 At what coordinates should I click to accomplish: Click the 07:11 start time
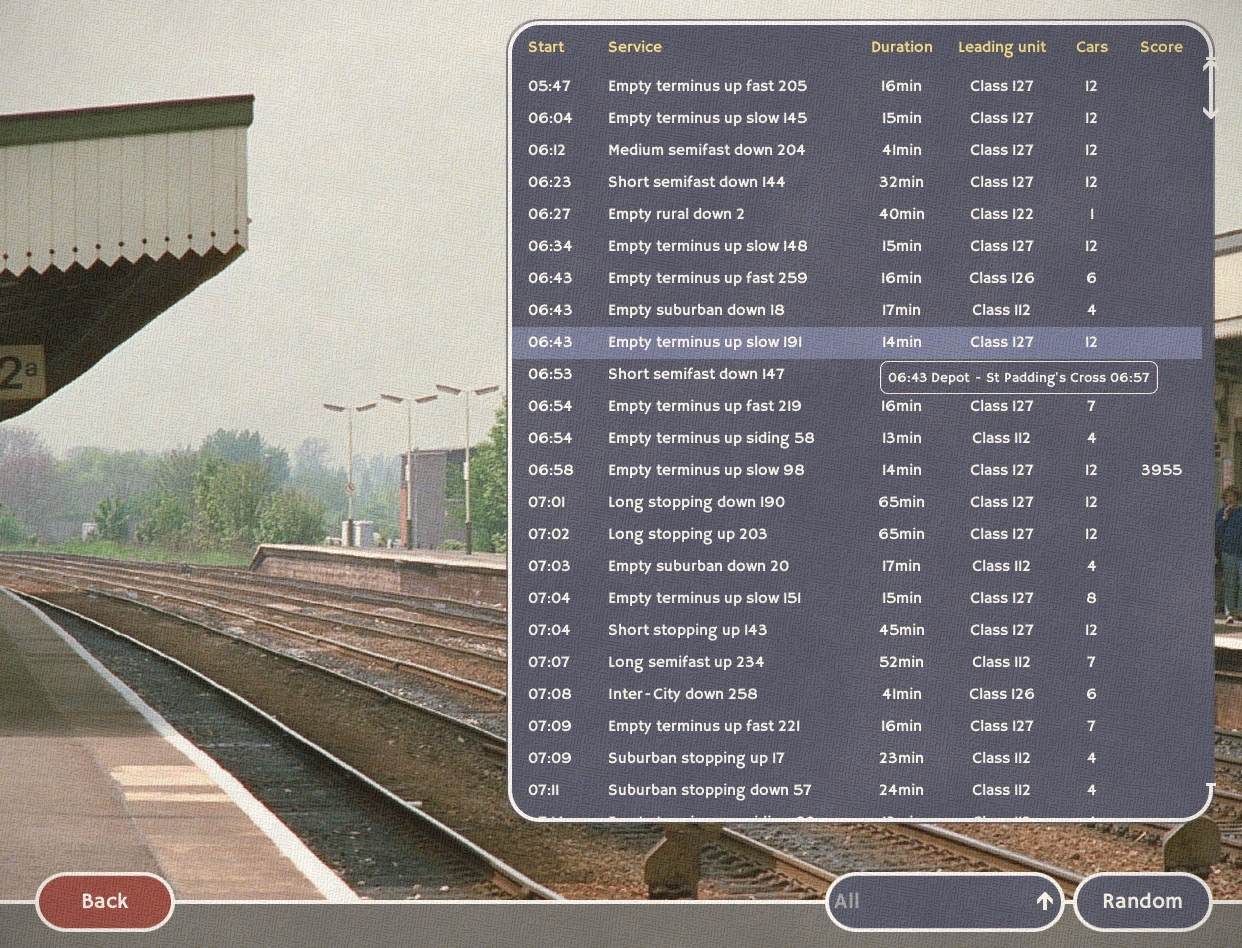click(544, 790)
